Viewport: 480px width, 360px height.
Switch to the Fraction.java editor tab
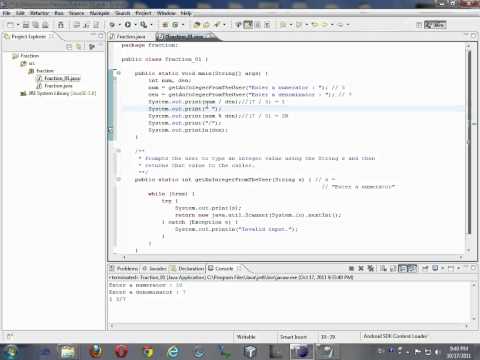click(131, 36)
